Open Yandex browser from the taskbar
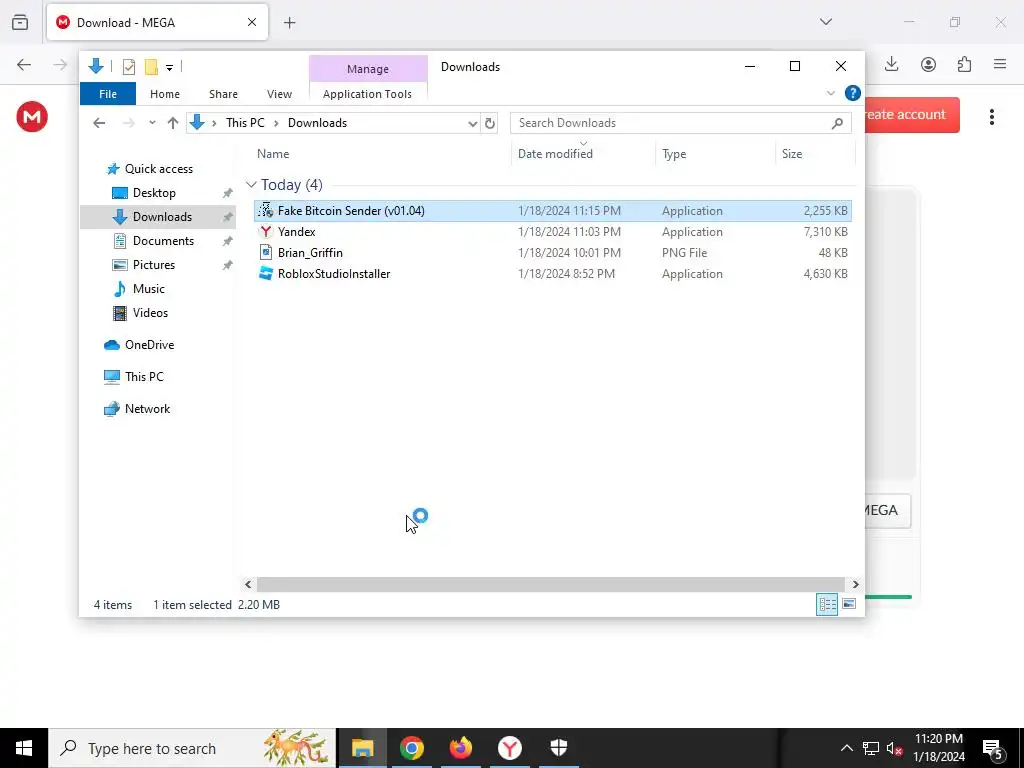The image size is (1024, 768). tap(509, 748)
